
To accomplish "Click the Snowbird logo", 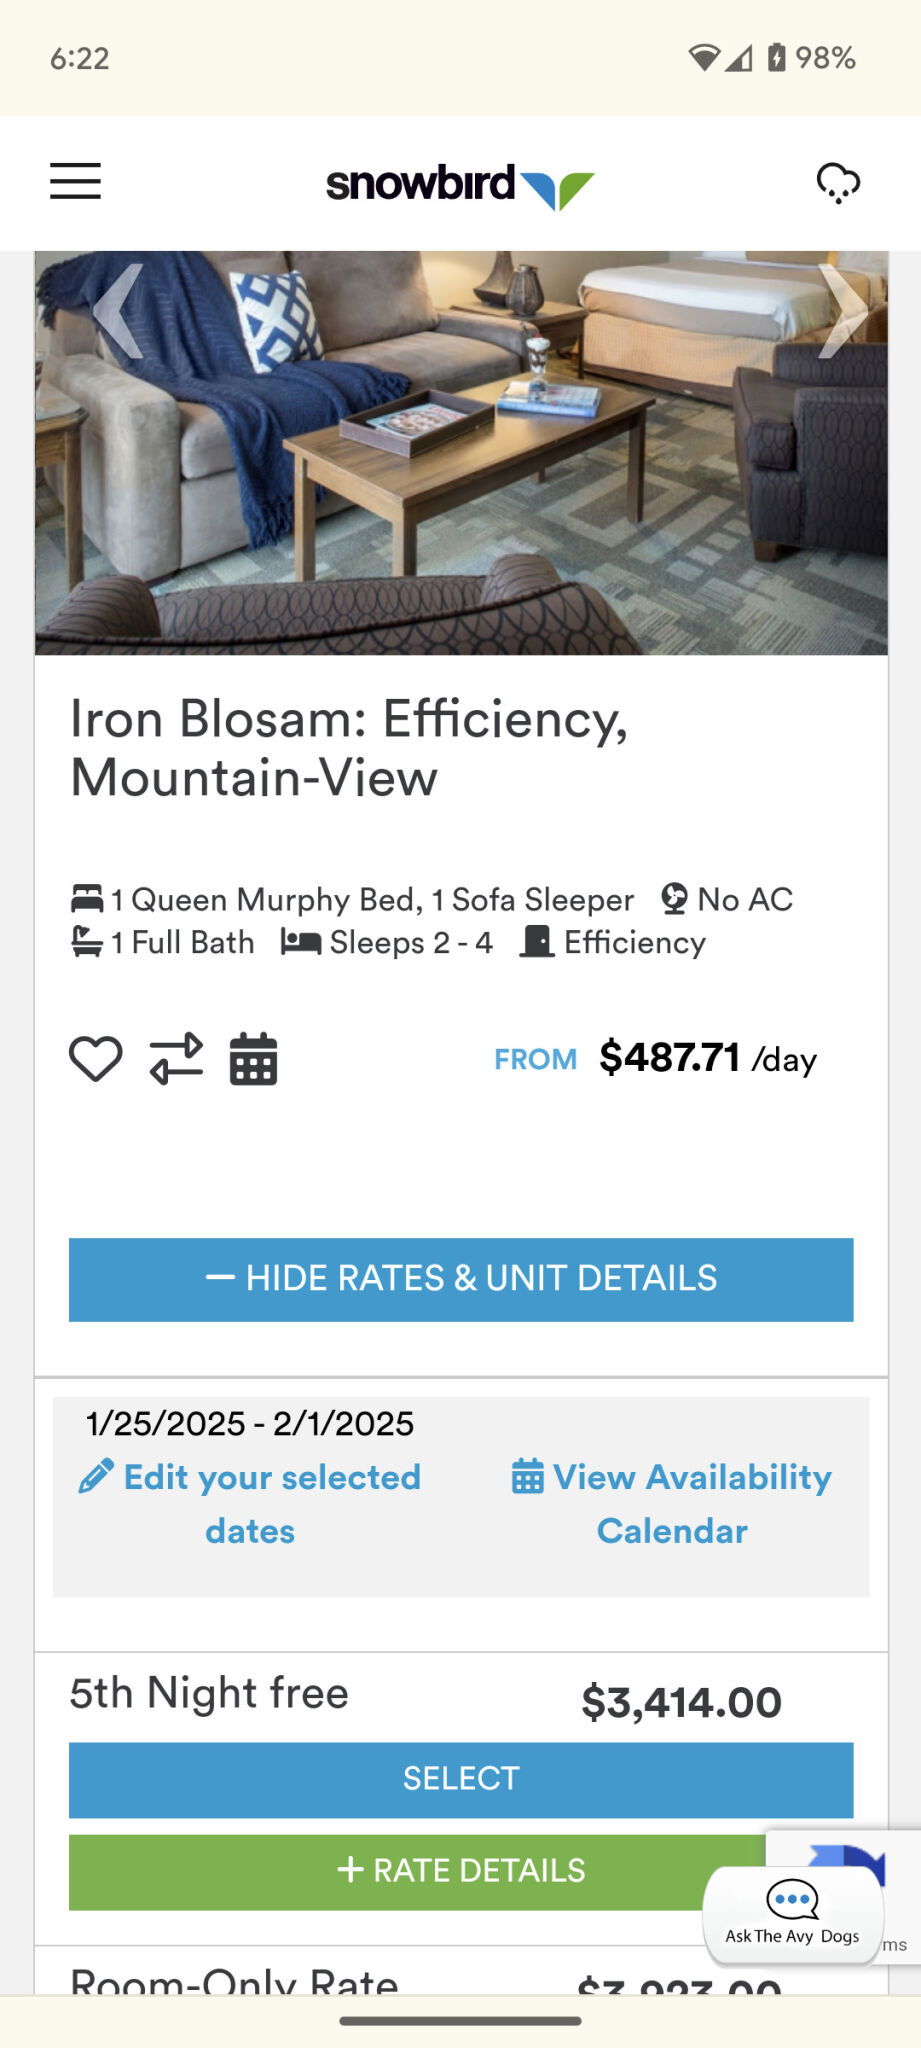I will click(460, 185).
